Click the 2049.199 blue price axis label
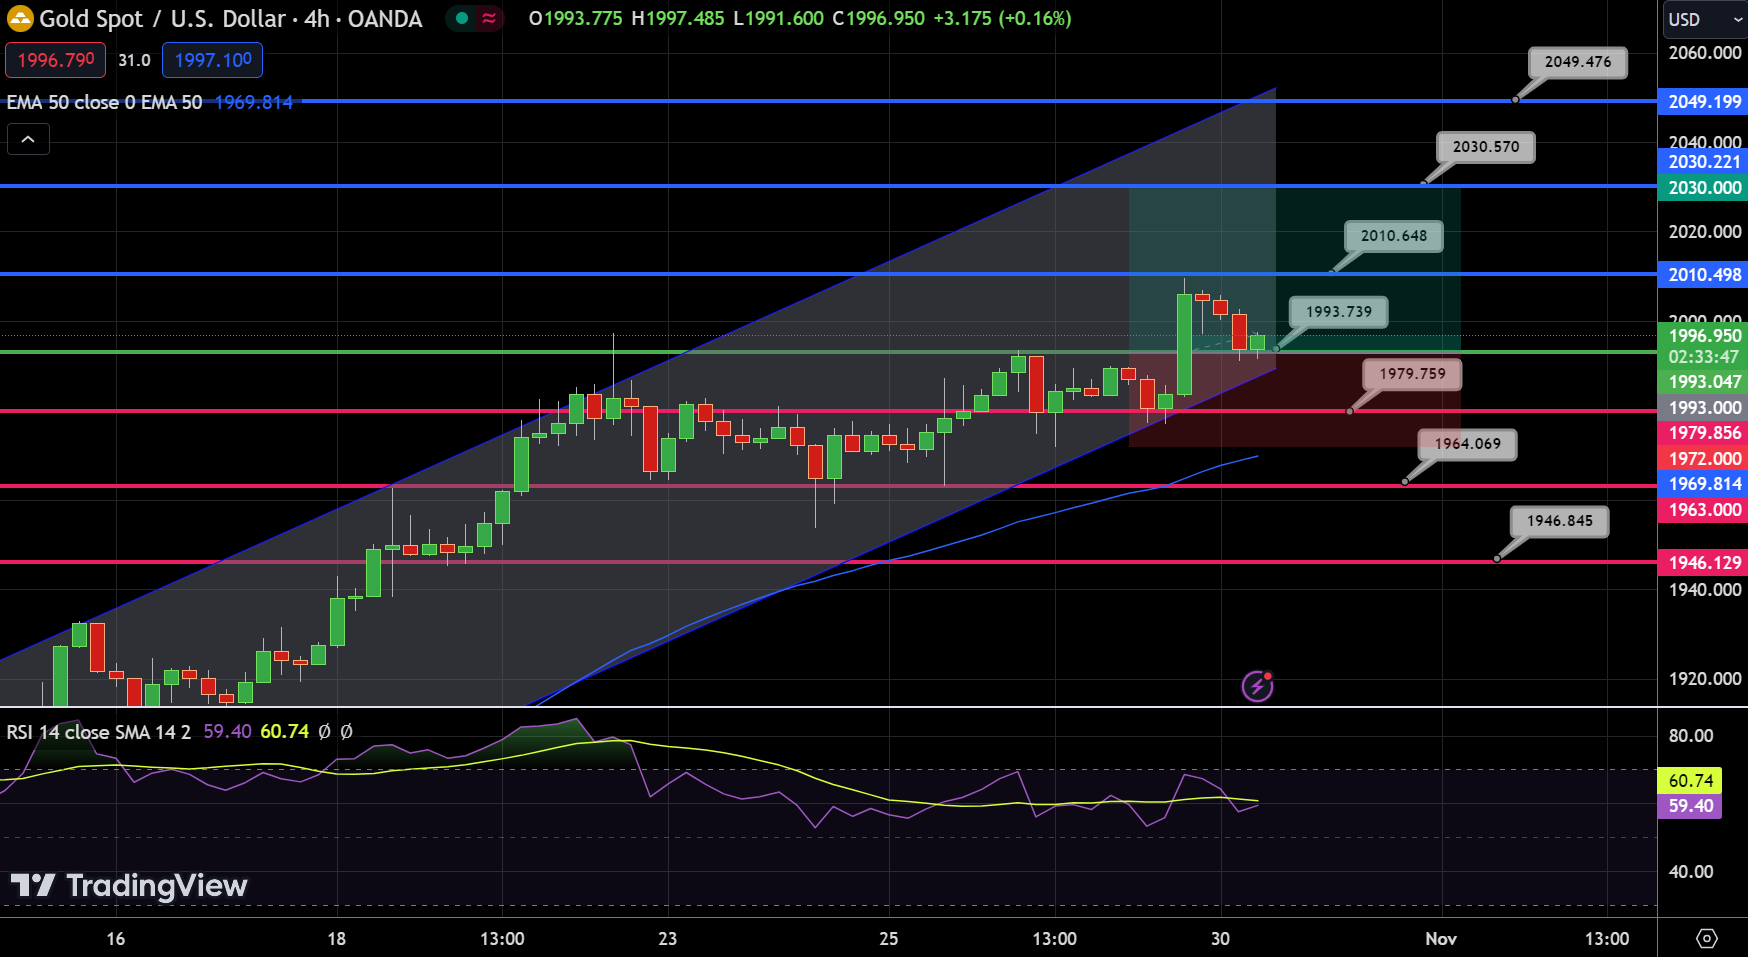1748x957 pixels. [1704, 101]
